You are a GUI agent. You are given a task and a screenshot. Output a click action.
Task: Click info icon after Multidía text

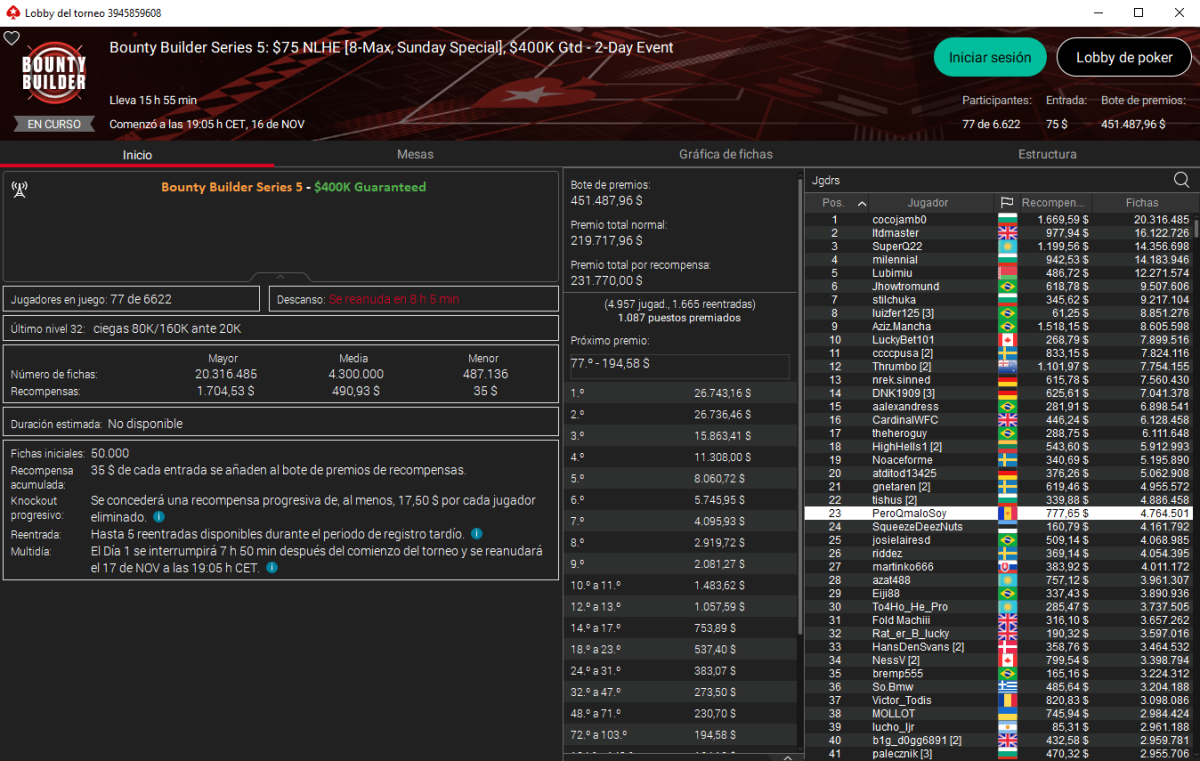(272, 568)
